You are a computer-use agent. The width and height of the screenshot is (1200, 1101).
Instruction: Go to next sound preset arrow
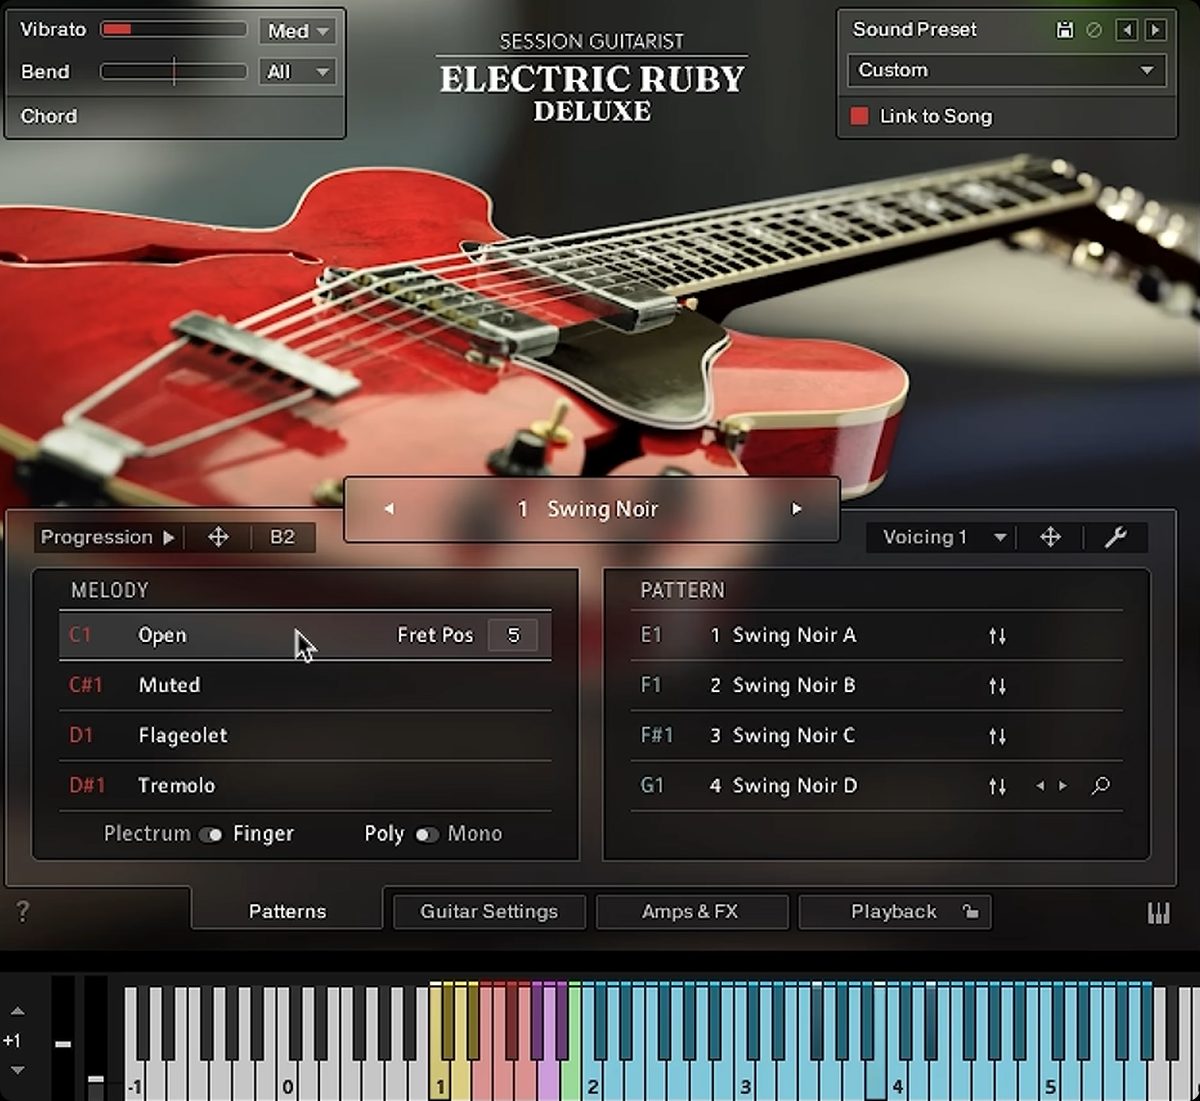[x=1156, y=30]
